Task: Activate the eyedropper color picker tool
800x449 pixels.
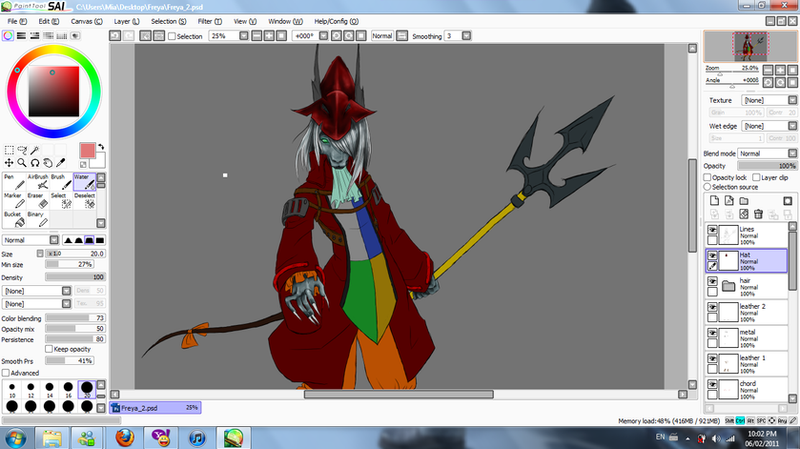Action: (x=60, y=163)
